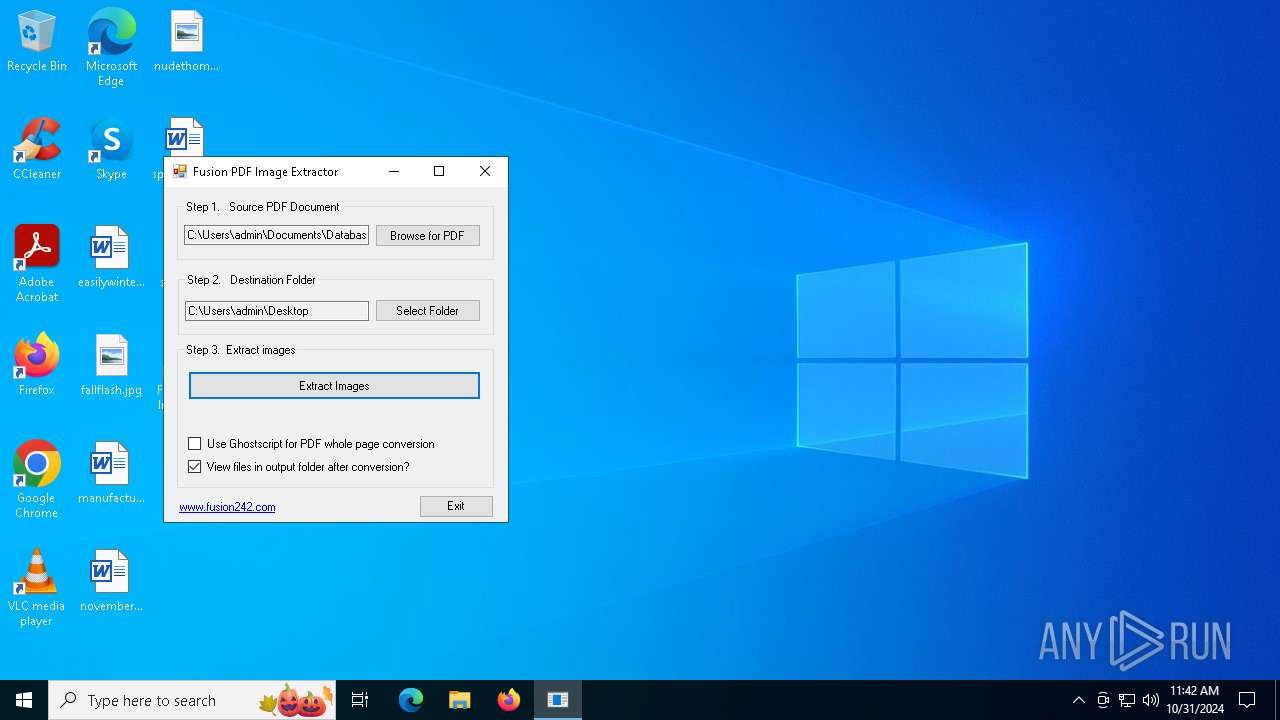Image resolution: width=1280 pixels, height=720 pixels.
Task: Show hidden system tray icons
Action: (x=1078, y=700)
